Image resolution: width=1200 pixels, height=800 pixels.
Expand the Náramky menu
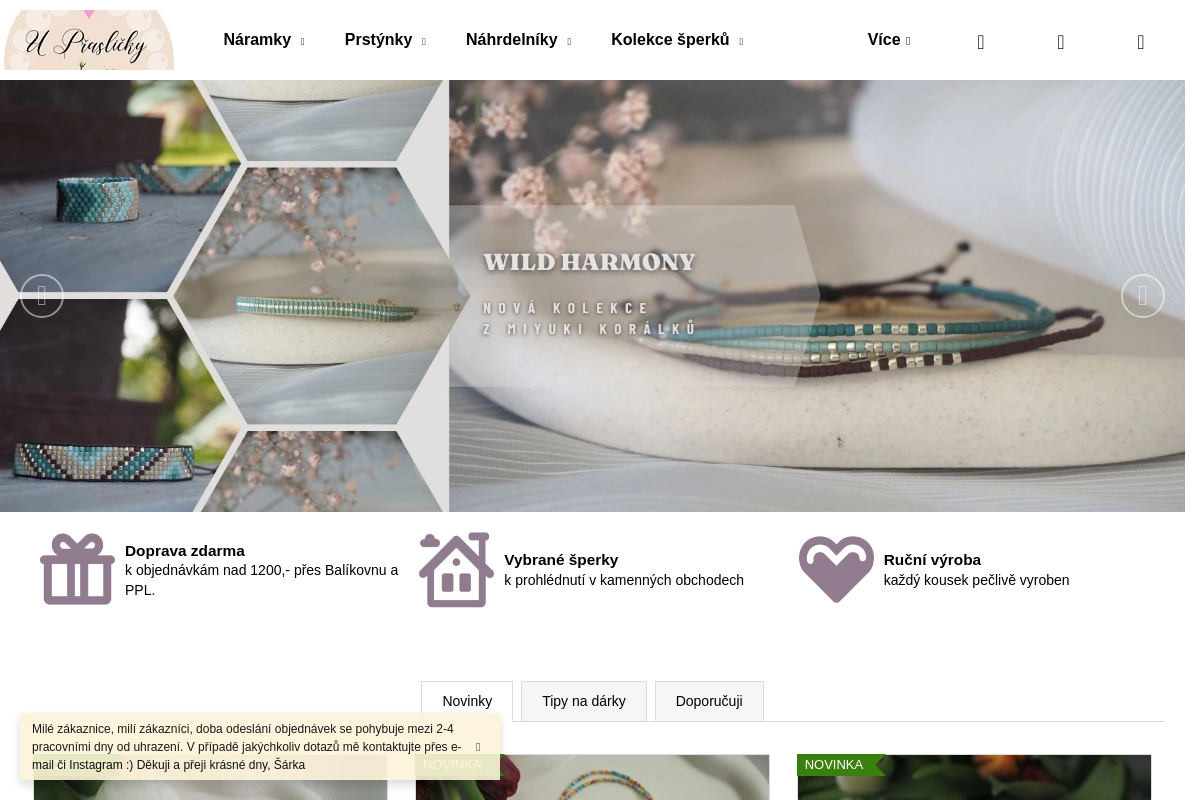[264, 40]
